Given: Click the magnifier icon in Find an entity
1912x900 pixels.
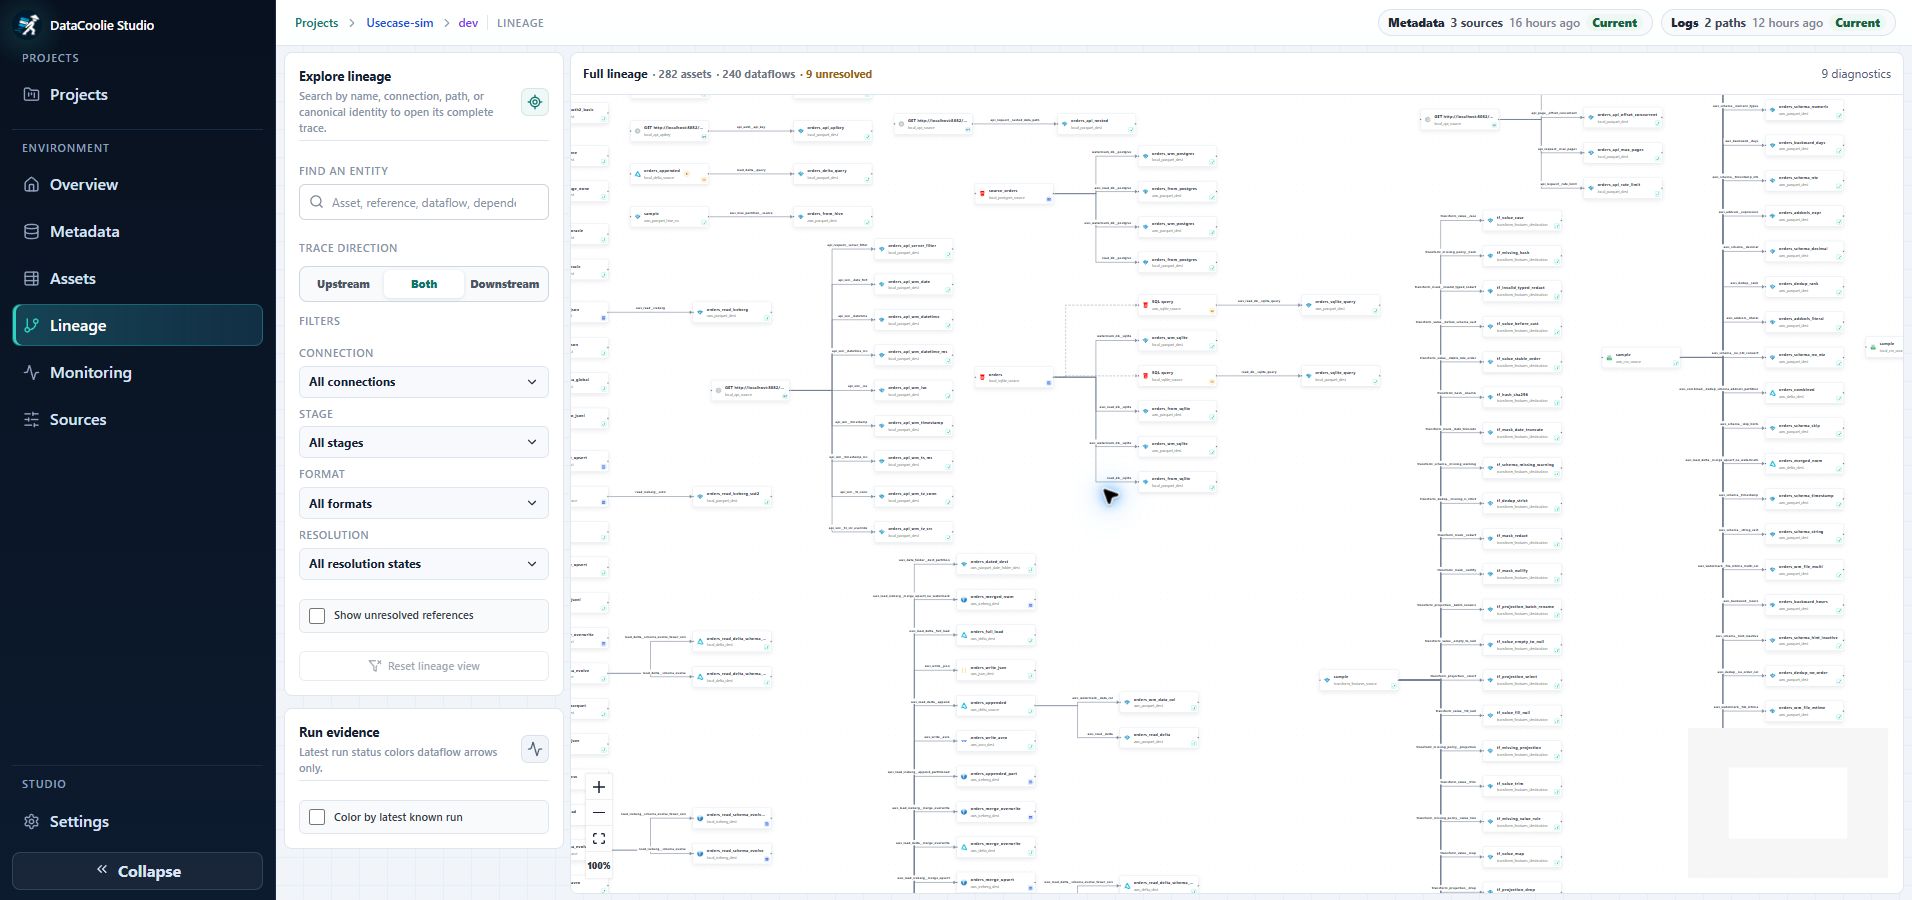Looking at the screenshot, I should point(317,202).
